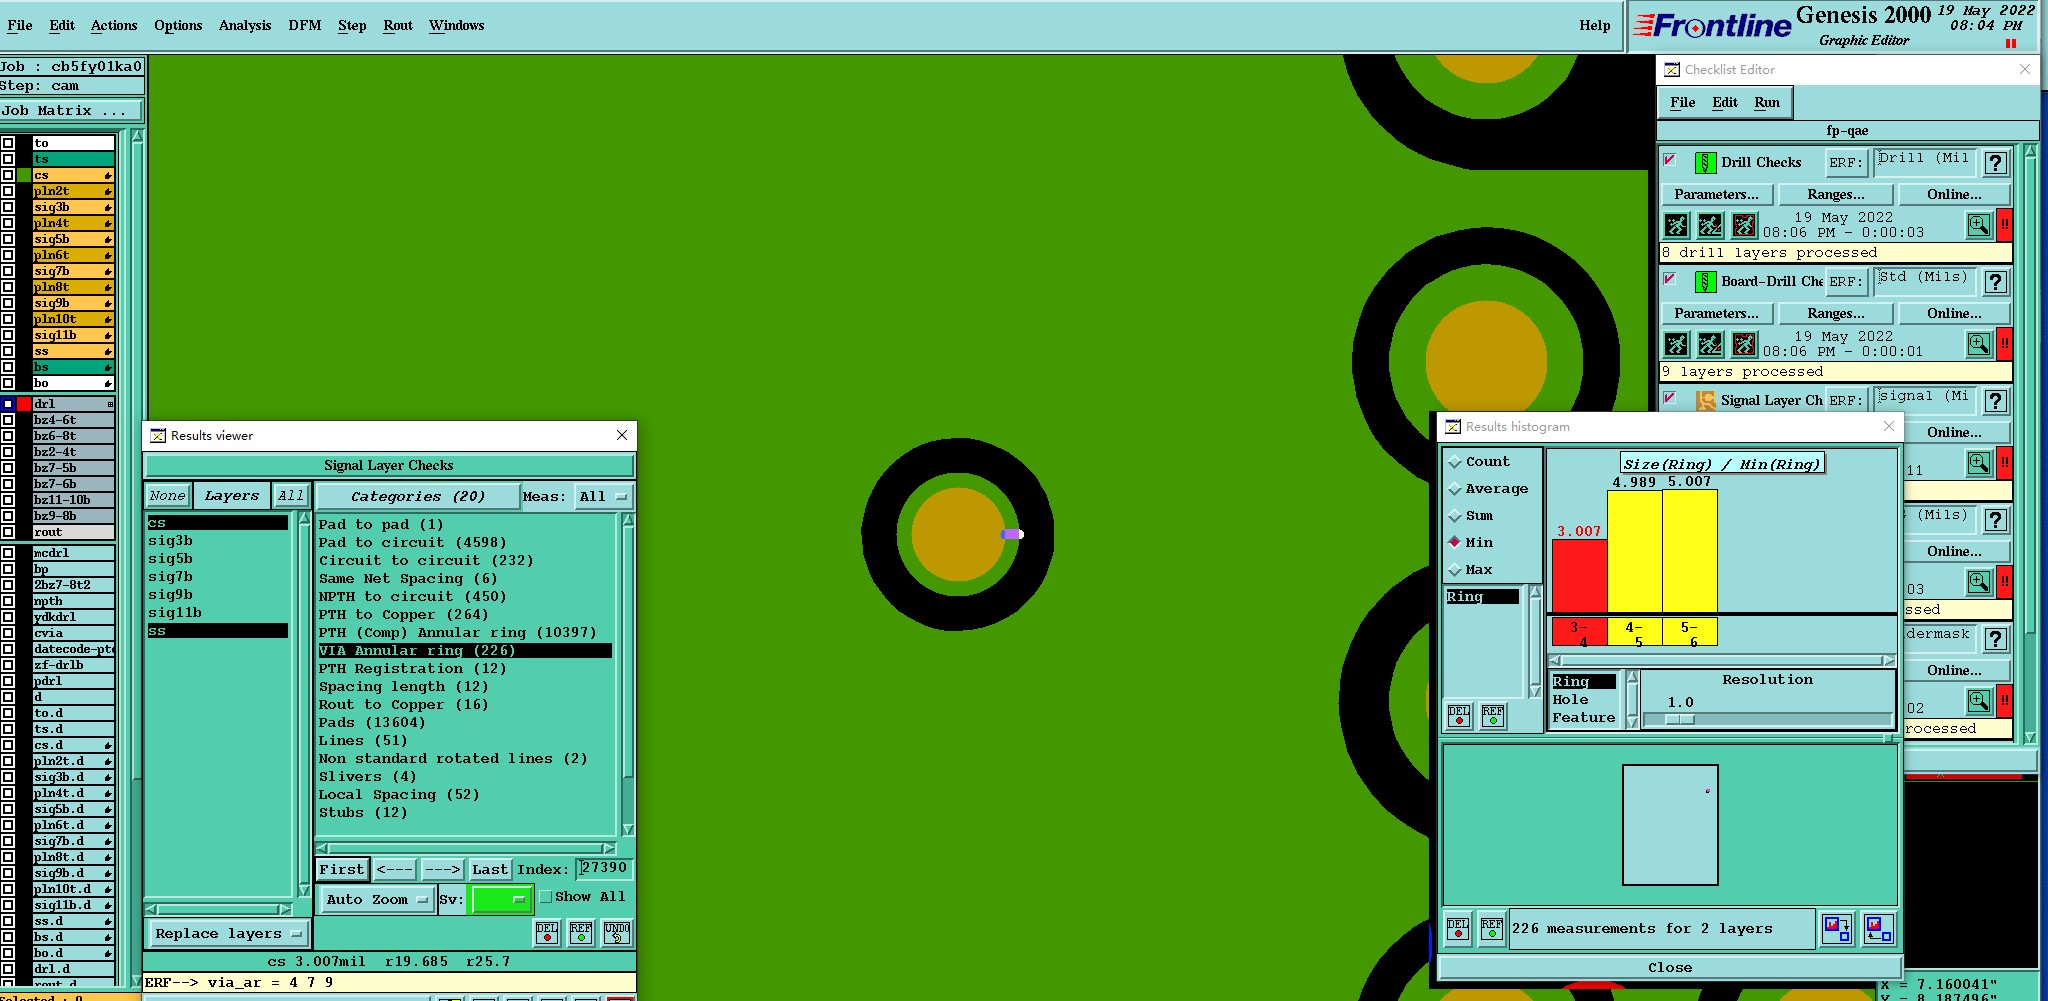
Task: Click the Signal Layer Checks orange icon
Action: (1706, 400)
